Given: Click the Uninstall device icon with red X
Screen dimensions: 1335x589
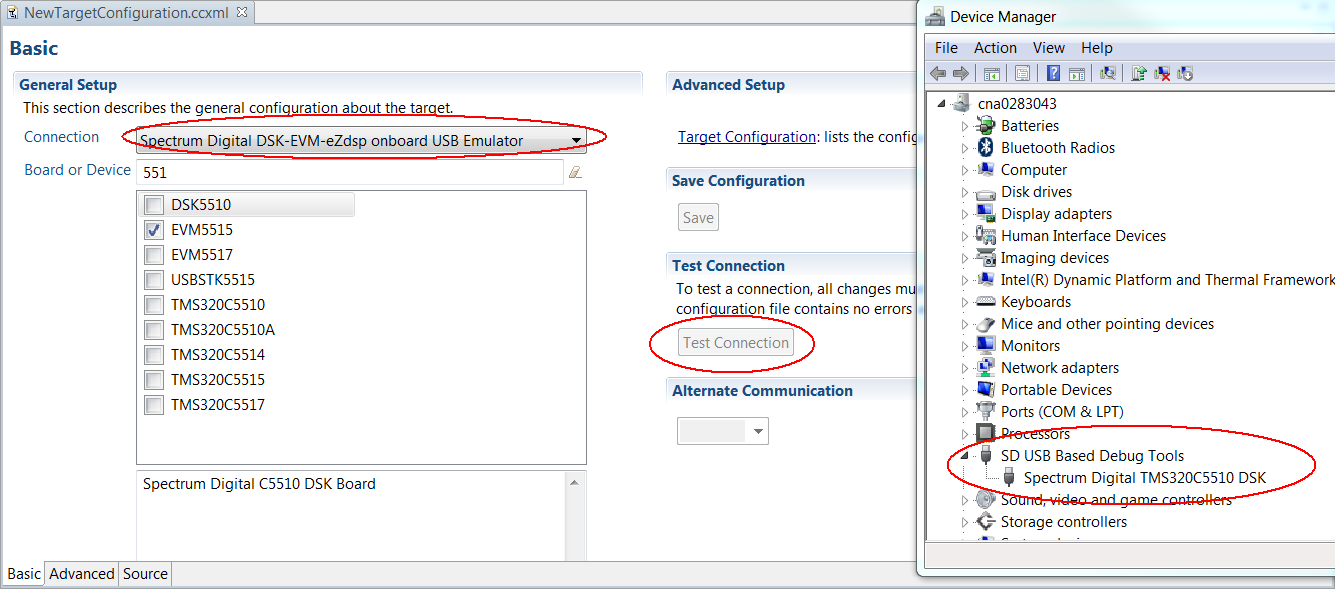Looking at the screenshot, I should pyautogui.click(x=1162, y=73).
